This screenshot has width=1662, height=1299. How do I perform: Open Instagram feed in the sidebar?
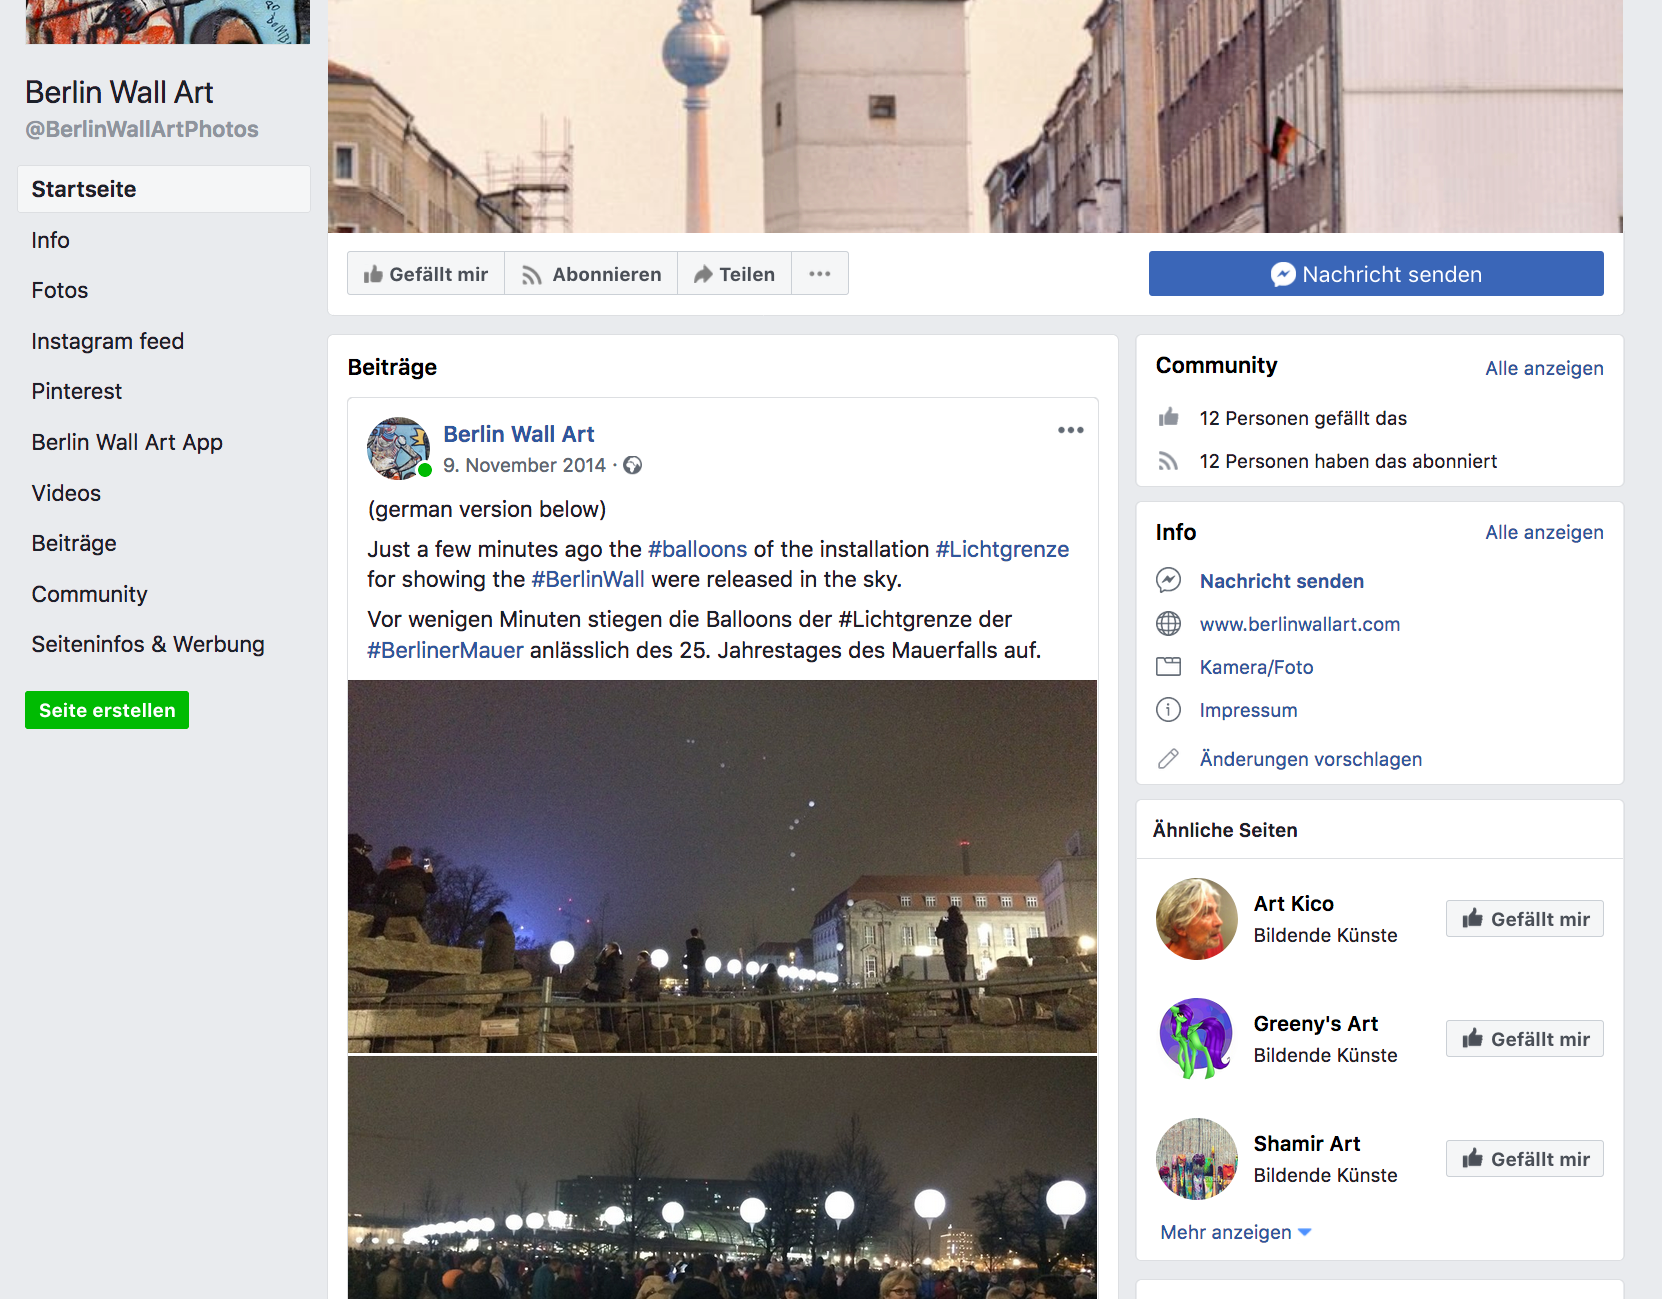[x=108, y=341]
